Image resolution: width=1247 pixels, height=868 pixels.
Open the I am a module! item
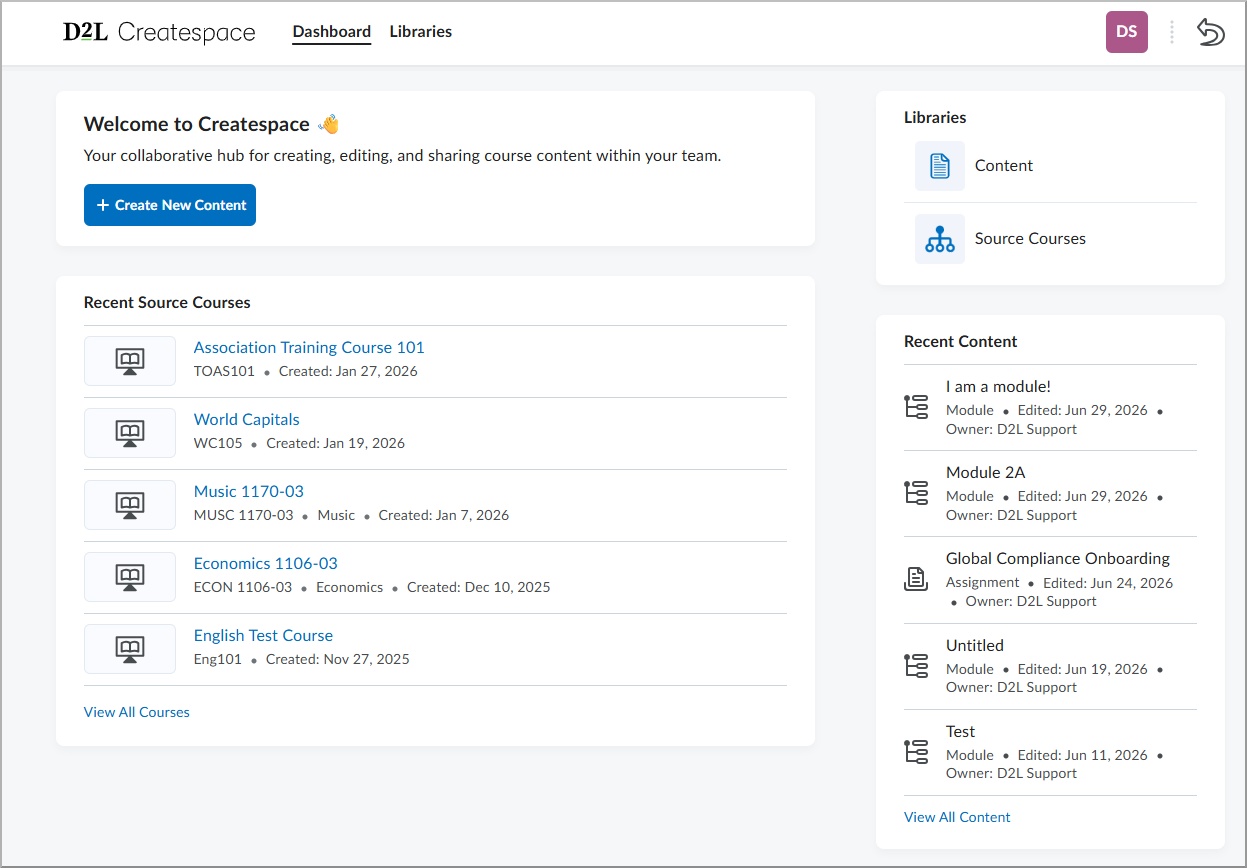998,387
